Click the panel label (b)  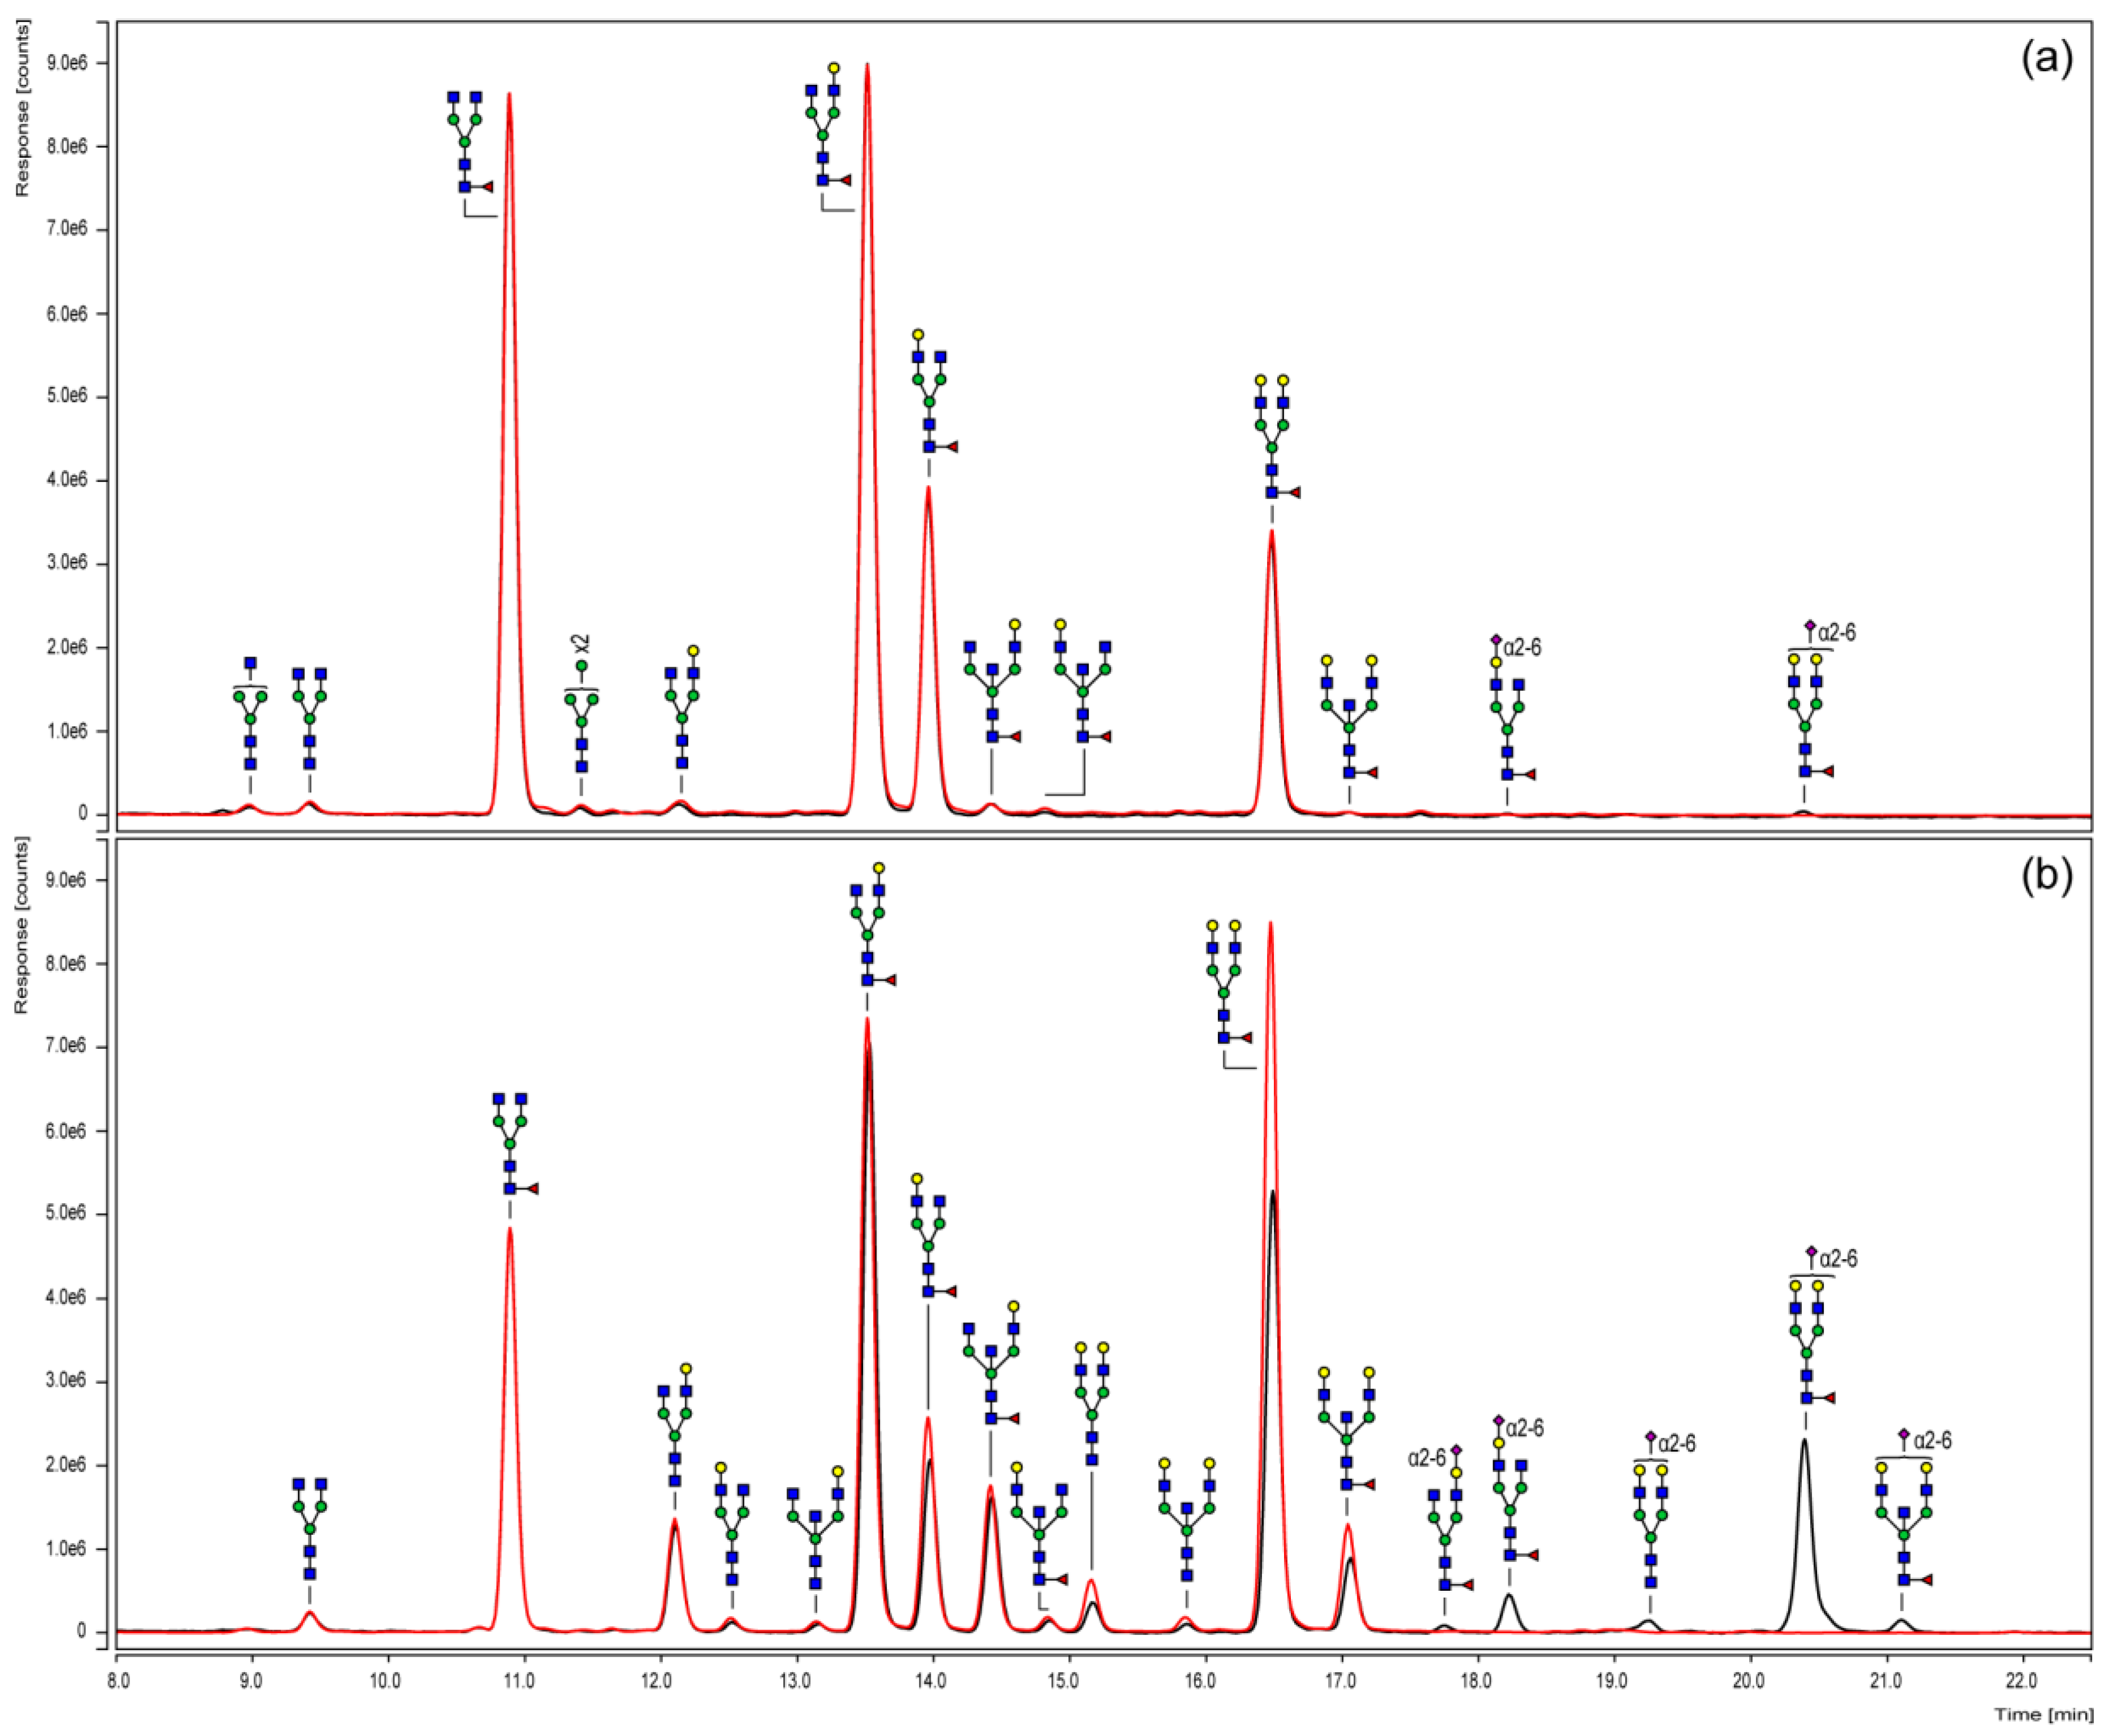pyautogui.click(x=2048, y=875)
